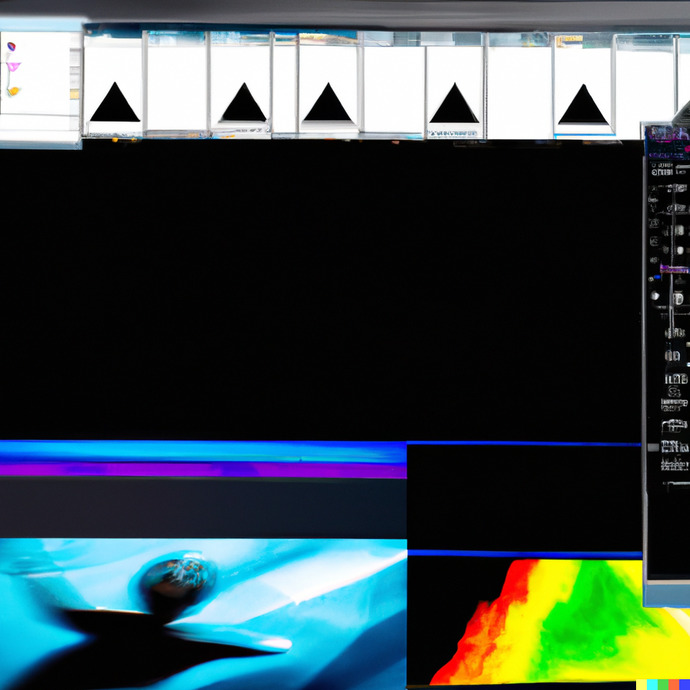The image size is (690, 690).
Task: Click the round white knob in right panel
Action: tap(655, 296)
